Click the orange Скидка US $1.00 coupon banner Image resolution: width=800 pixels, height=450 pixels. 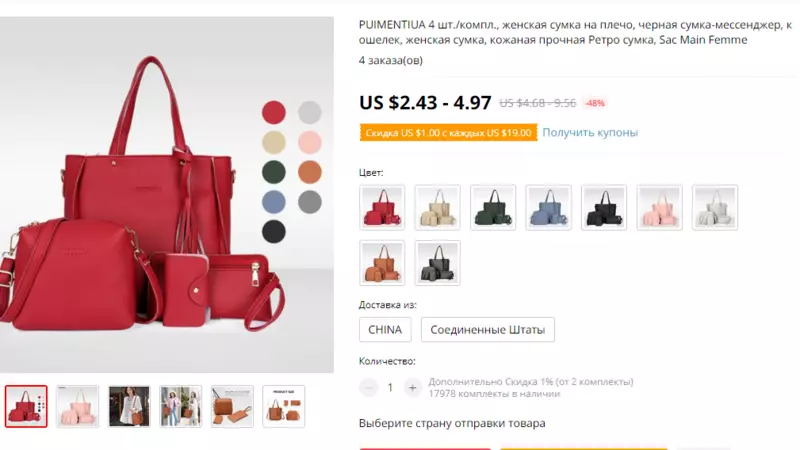point(448,133)
